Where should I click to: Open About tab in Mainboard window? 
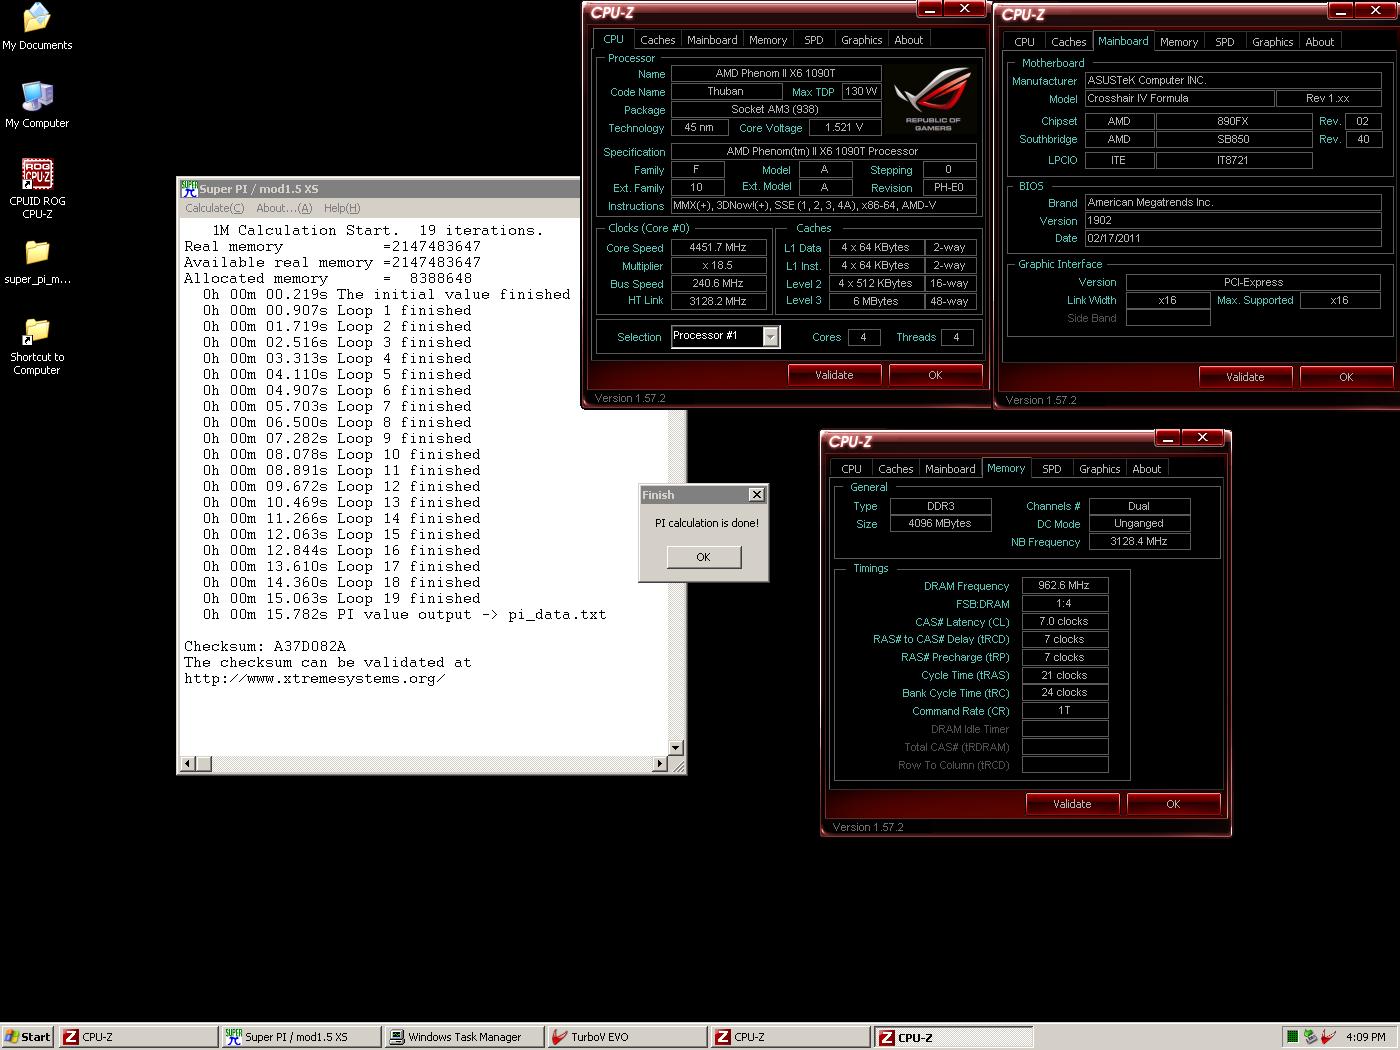pos(1320,42)
